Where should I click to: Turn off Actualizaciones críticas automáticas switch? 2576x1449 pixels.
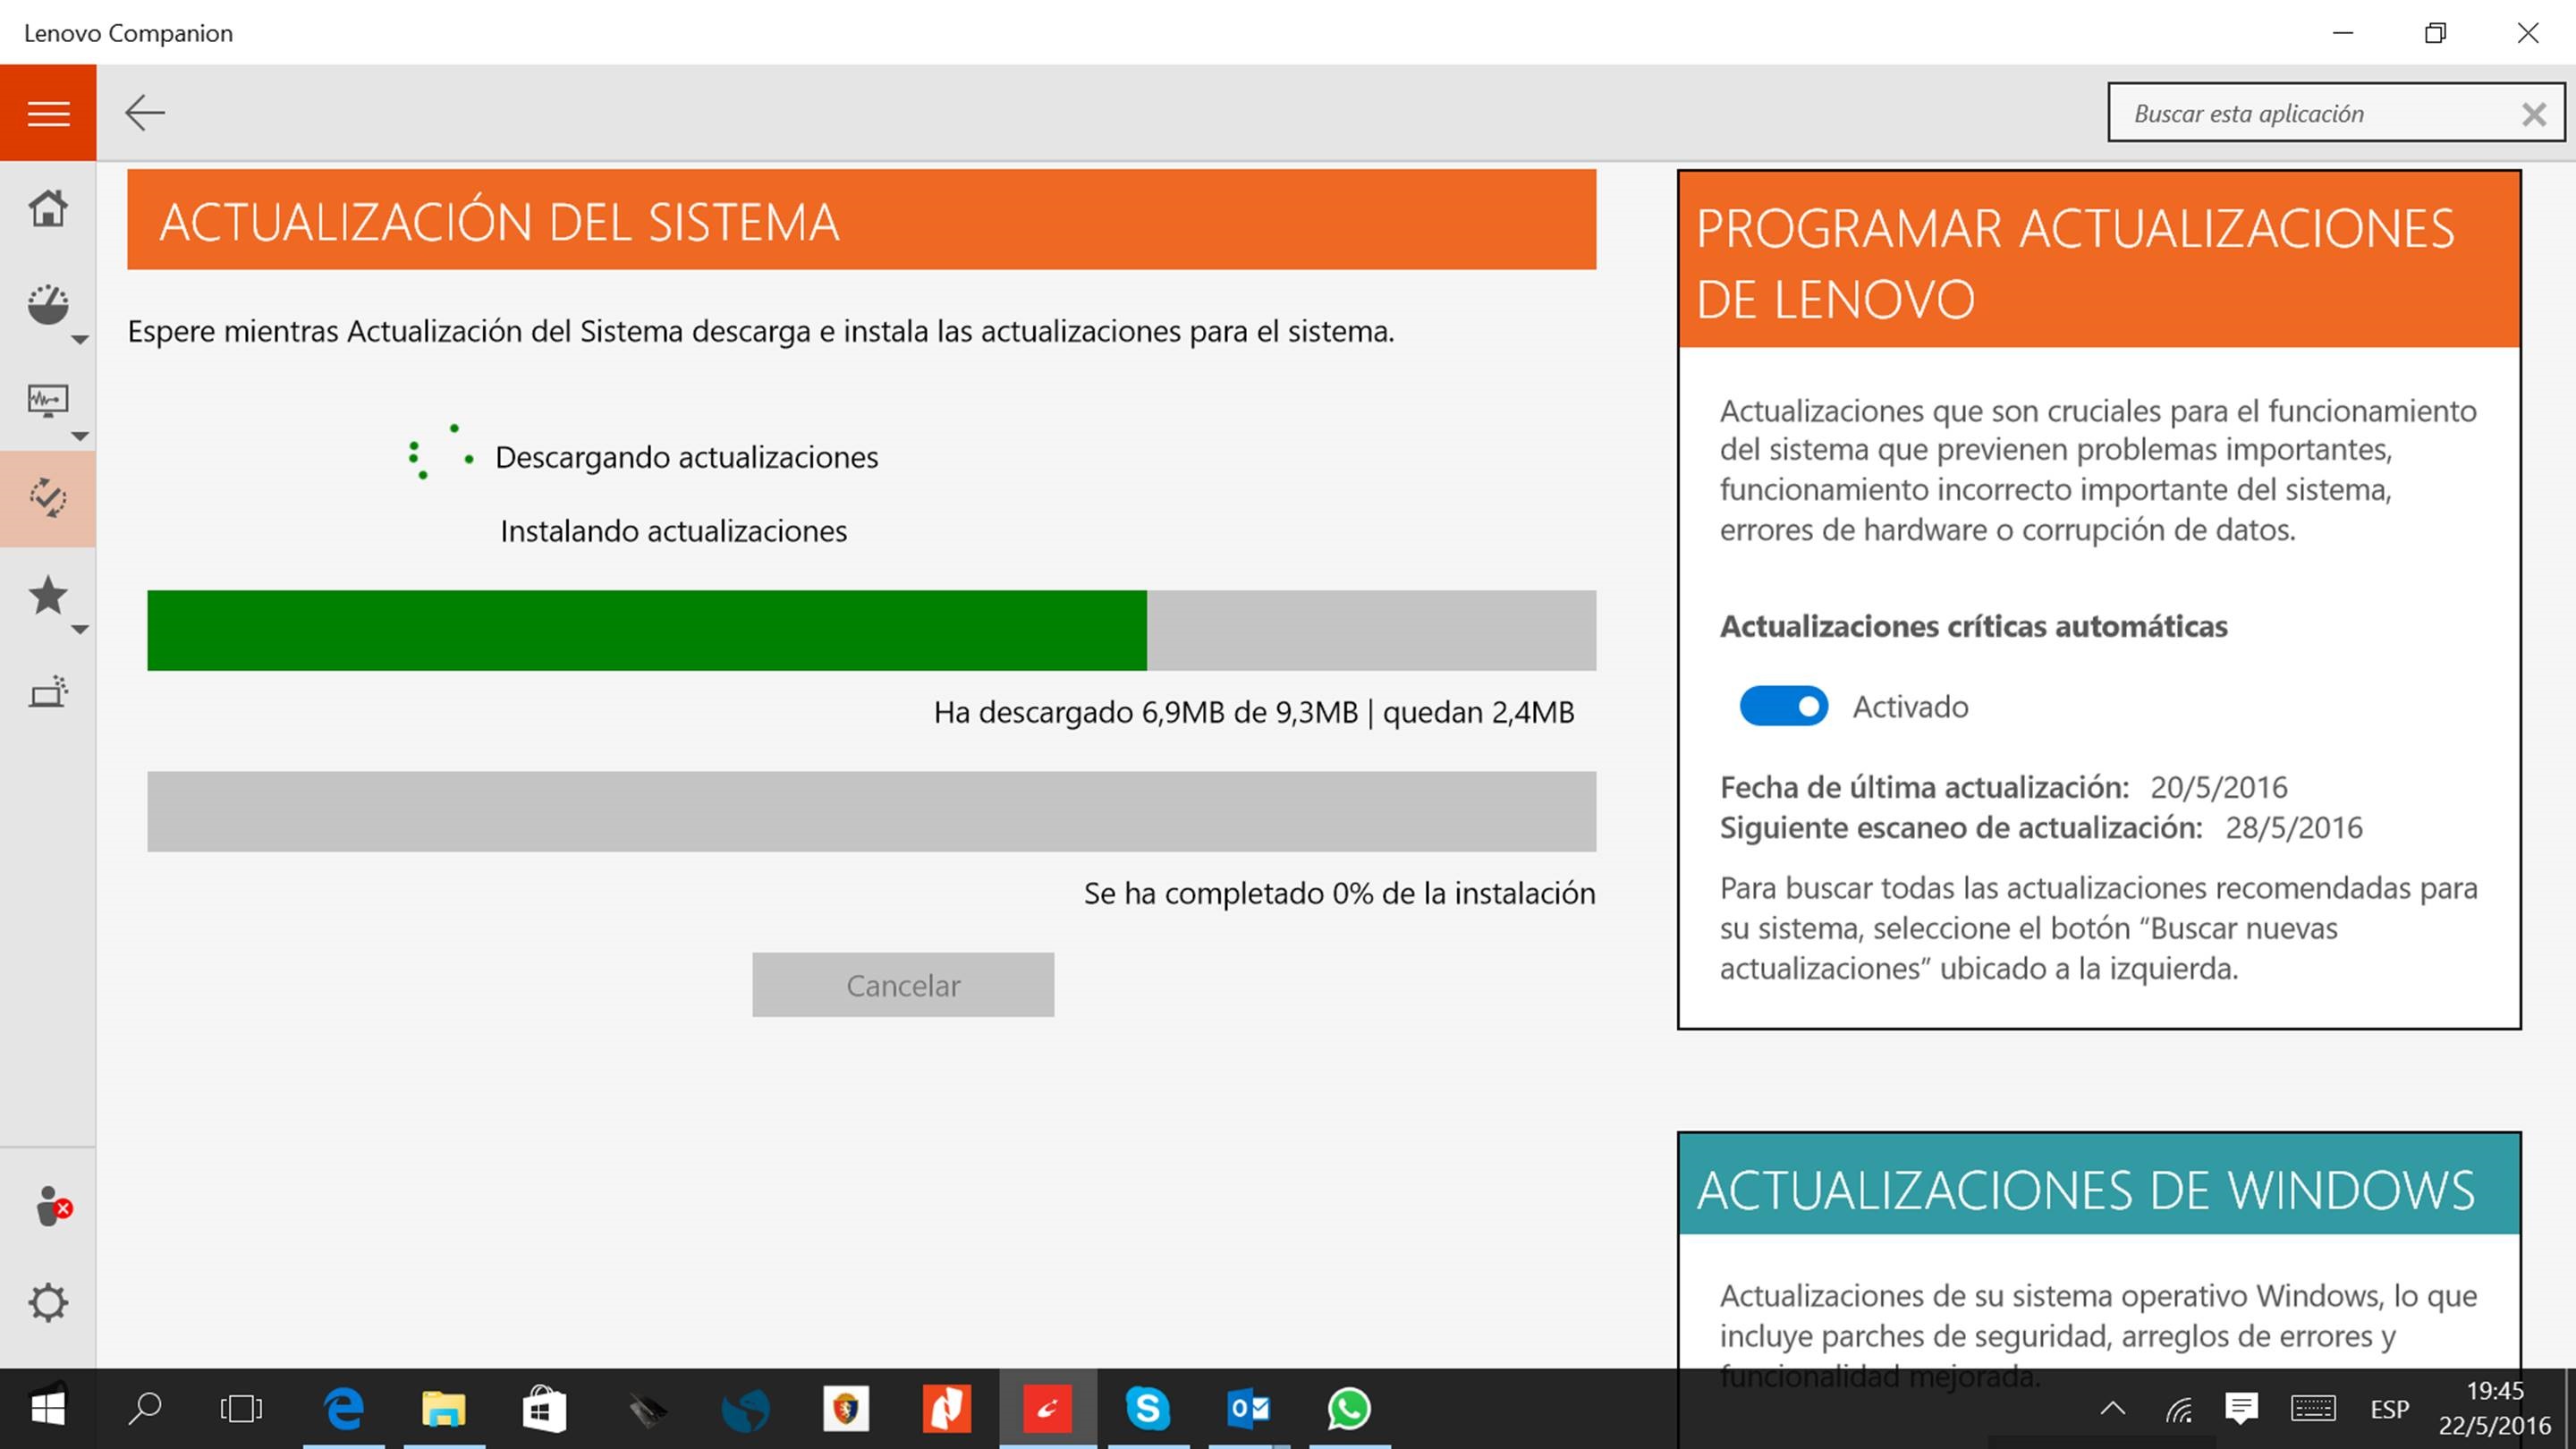pos(1783,706)
